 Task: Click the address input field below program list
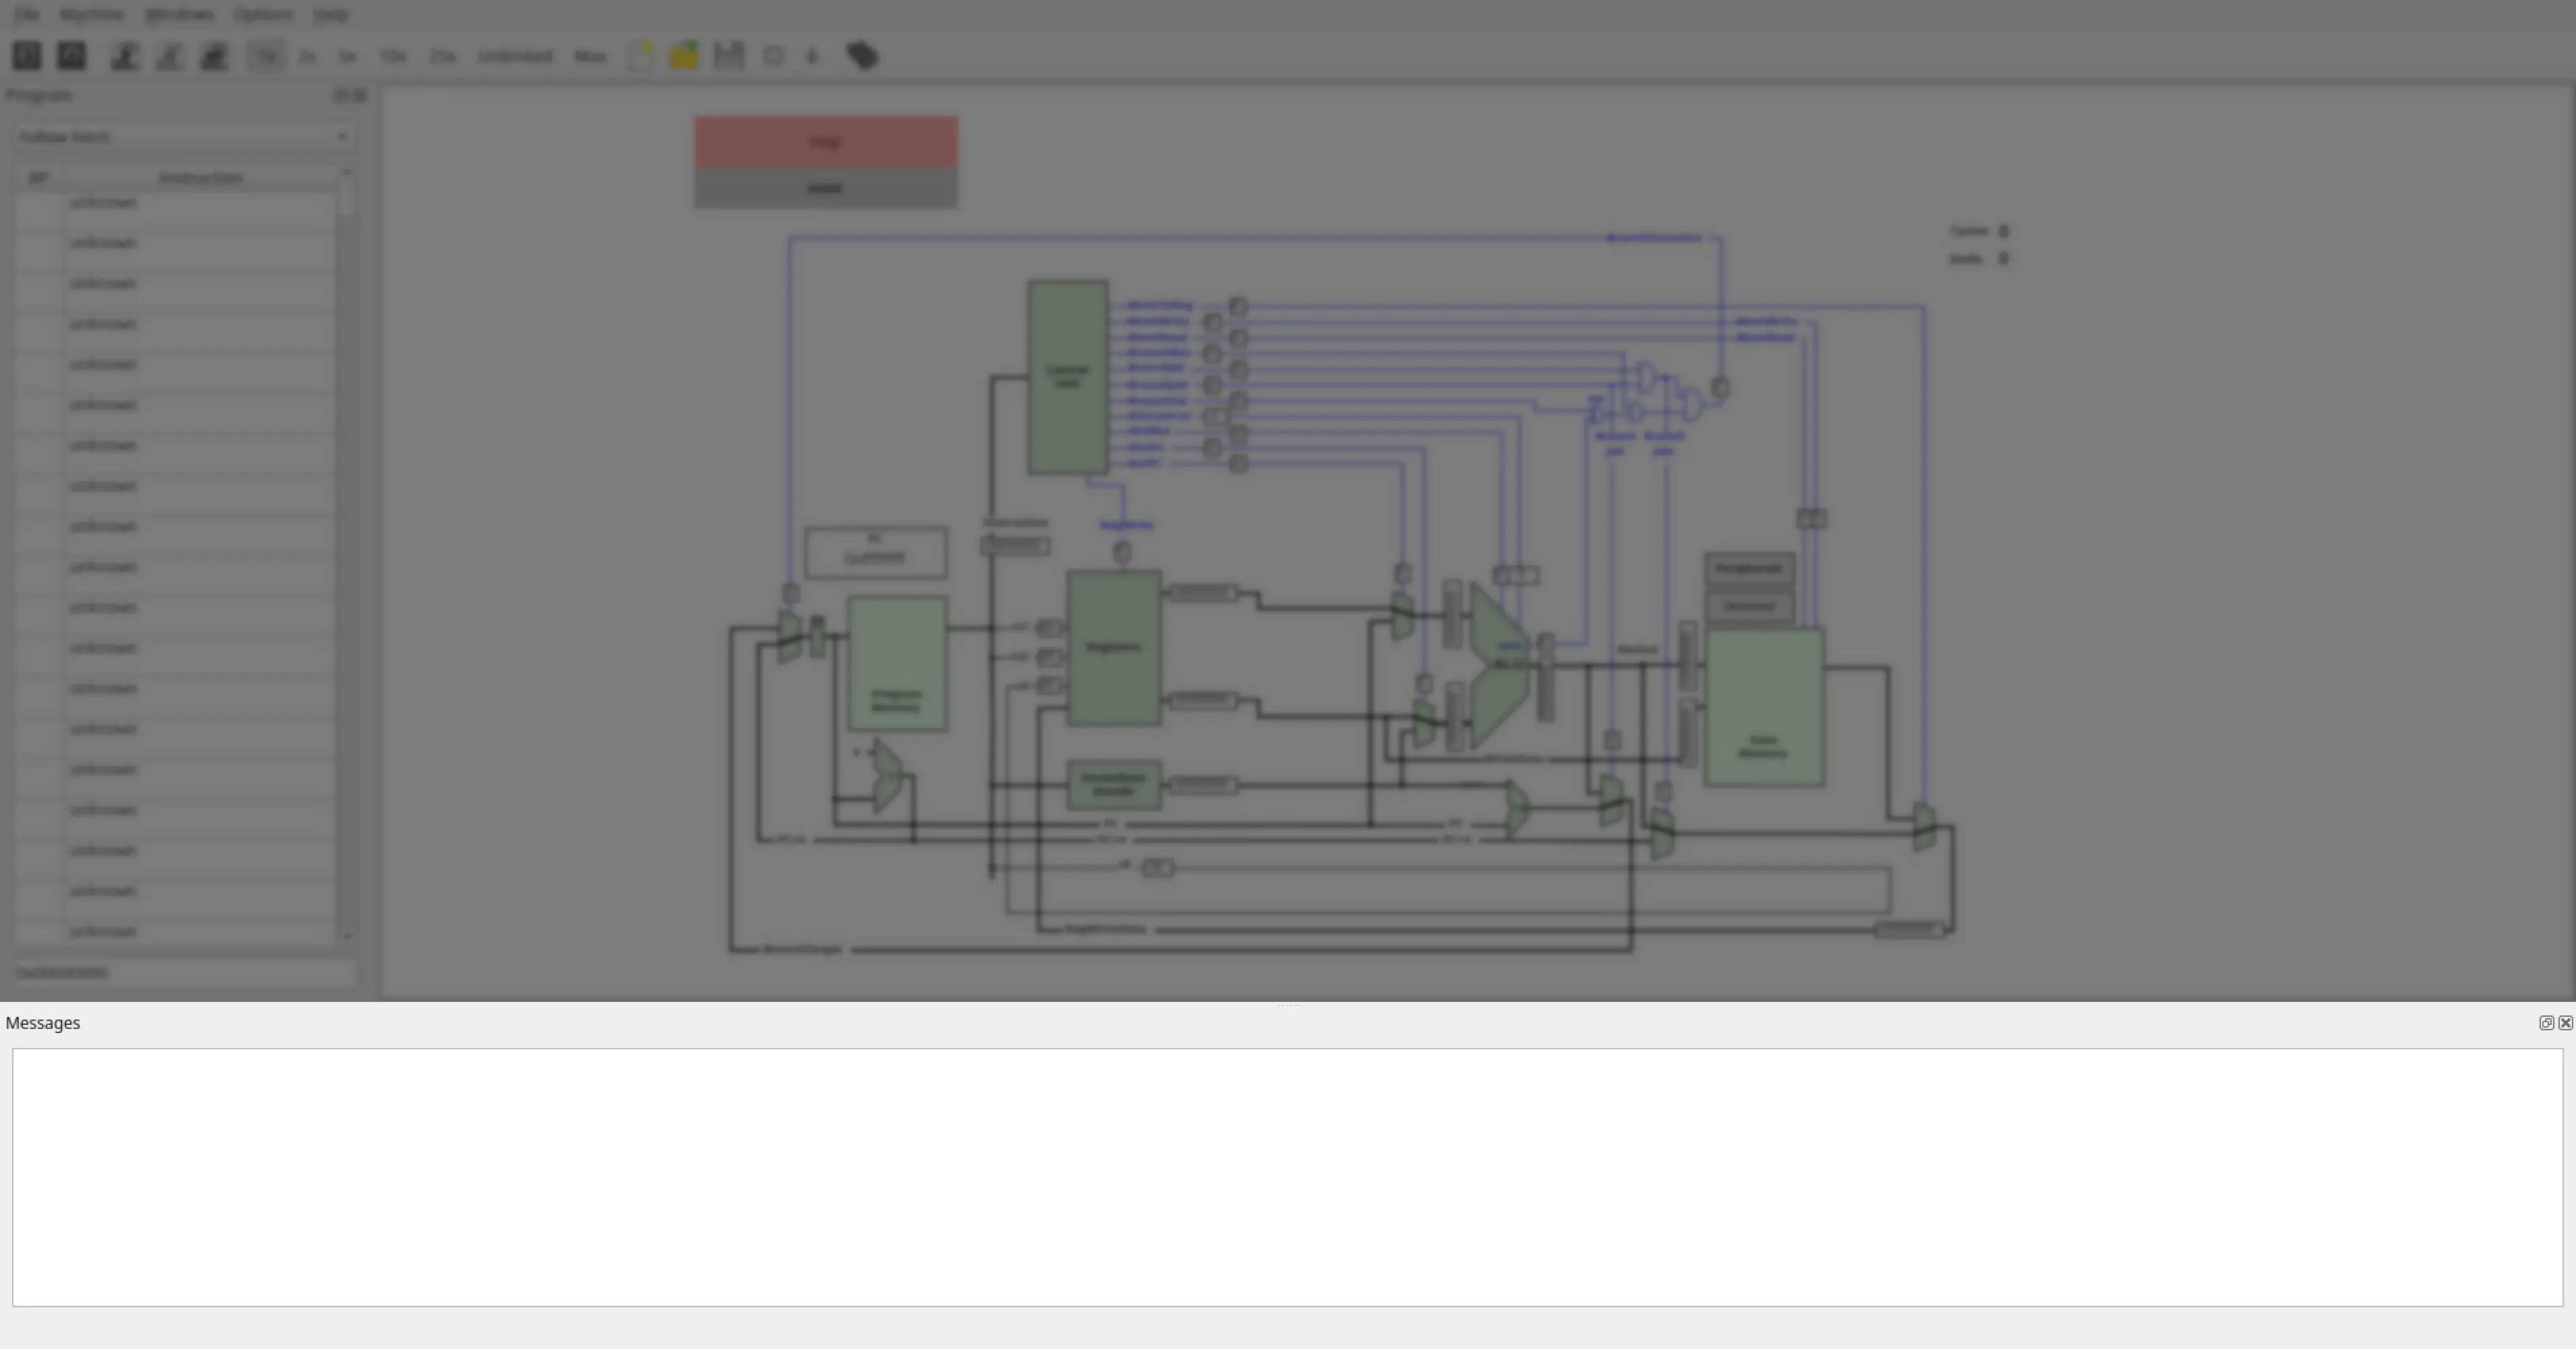click(x=184, y=972)
